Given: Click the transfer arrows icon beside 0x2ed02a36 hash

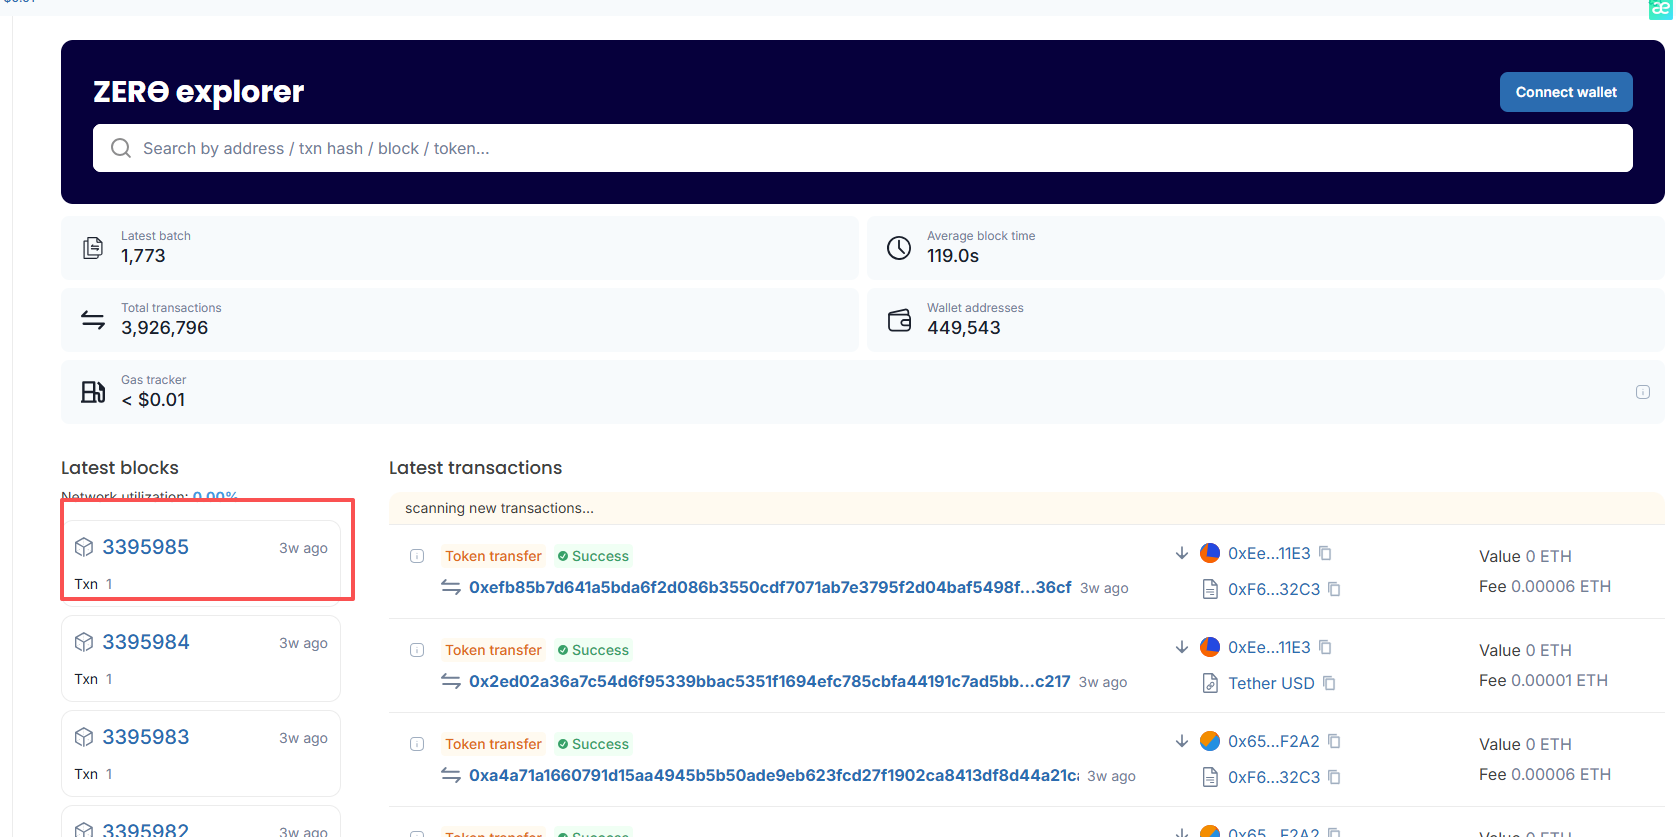Looking at the screenshot, I should [451, 682].
